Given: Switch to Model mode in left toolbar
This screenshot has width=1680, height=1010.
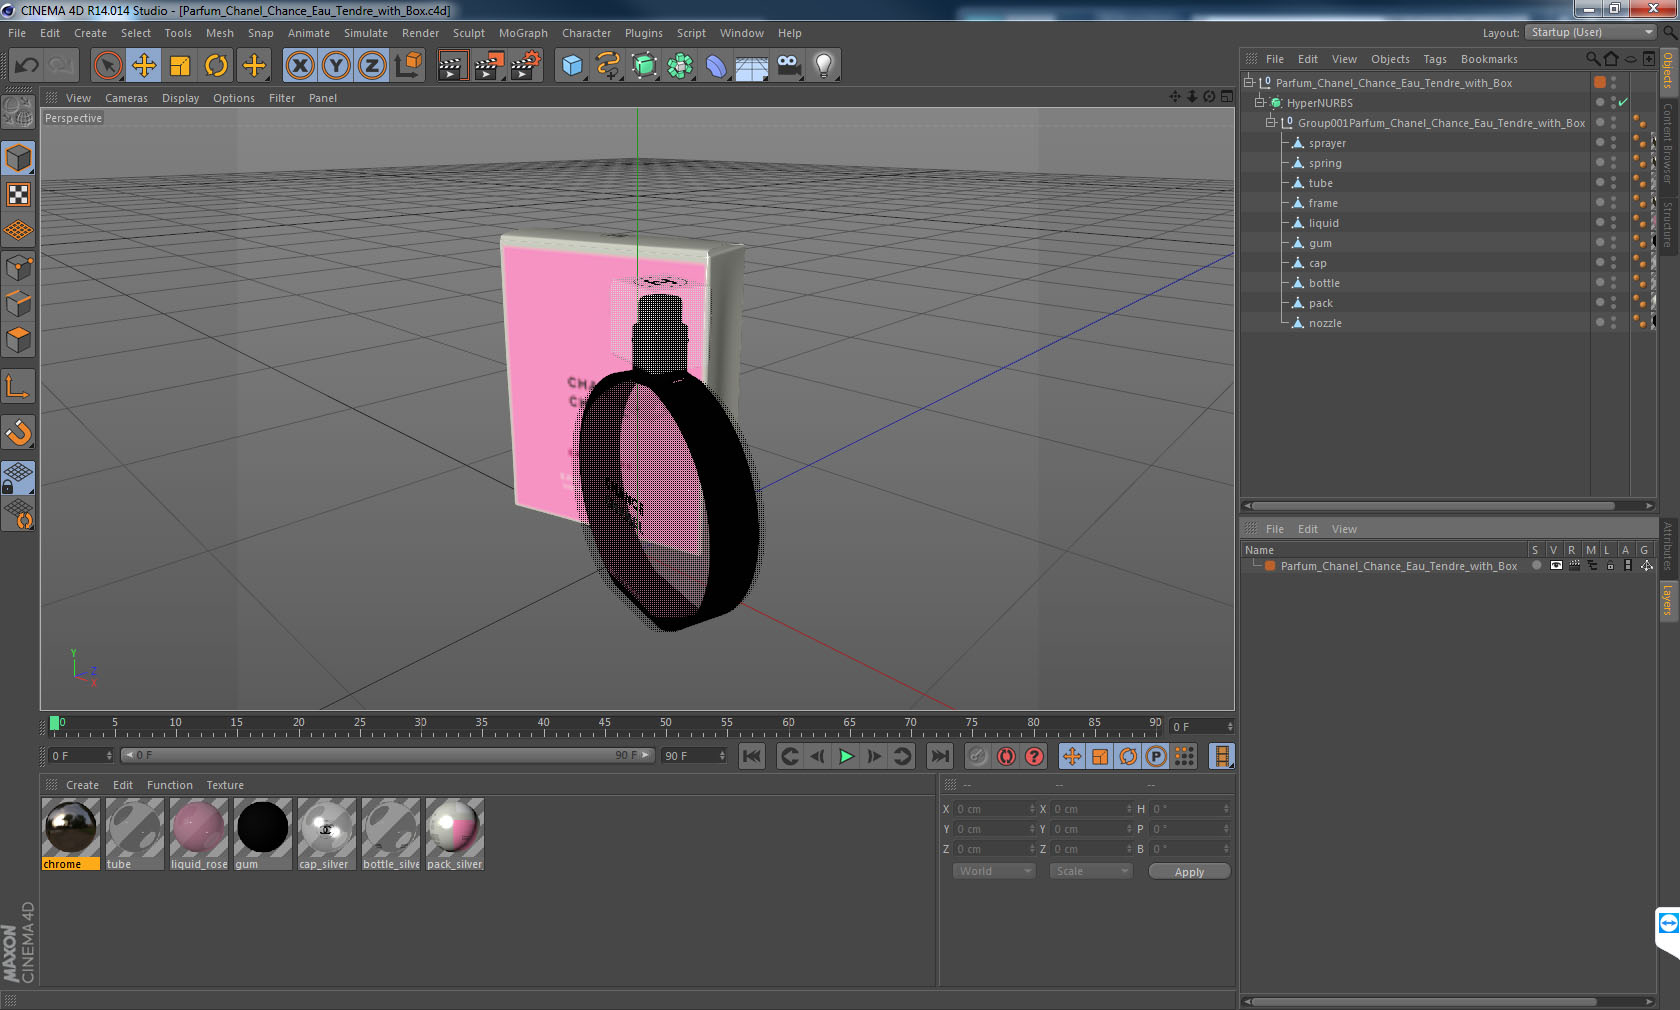Looking at the screenshot, I should coord(18,158).
